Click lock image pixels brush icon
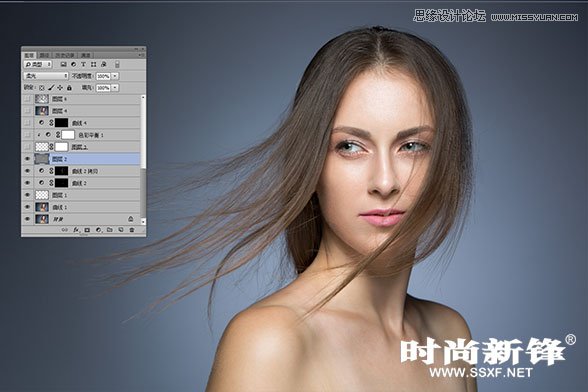The width and height of the screenshot is (588, 392). (x=51, y=88)
